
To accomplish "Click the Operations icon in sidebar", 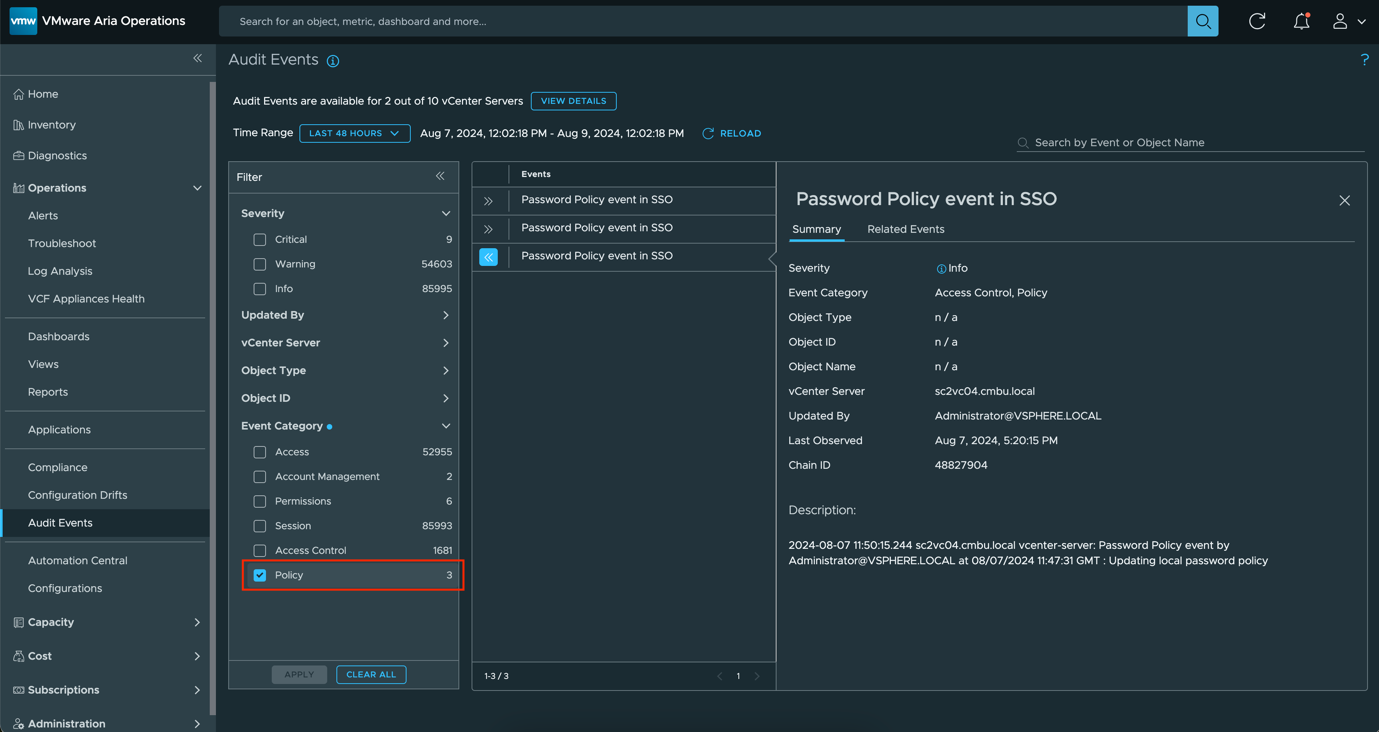I will 18,188.
